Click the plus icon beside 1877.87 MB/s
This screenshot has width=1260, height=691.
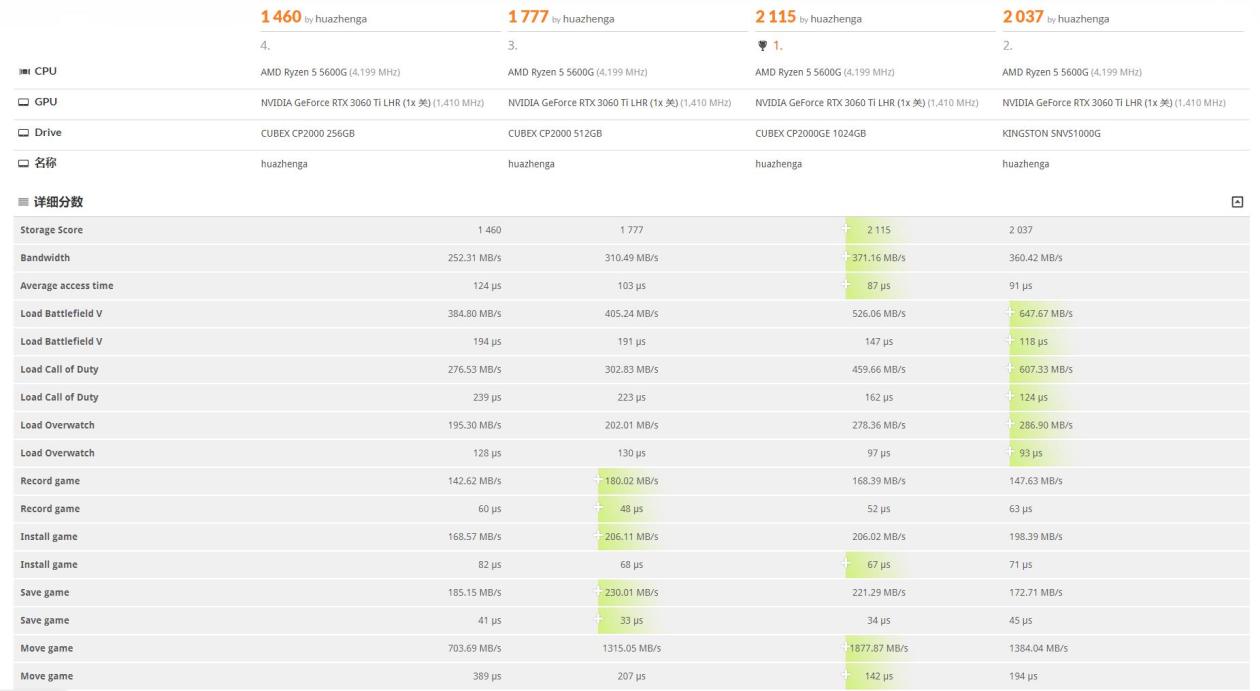pos(848,648)
